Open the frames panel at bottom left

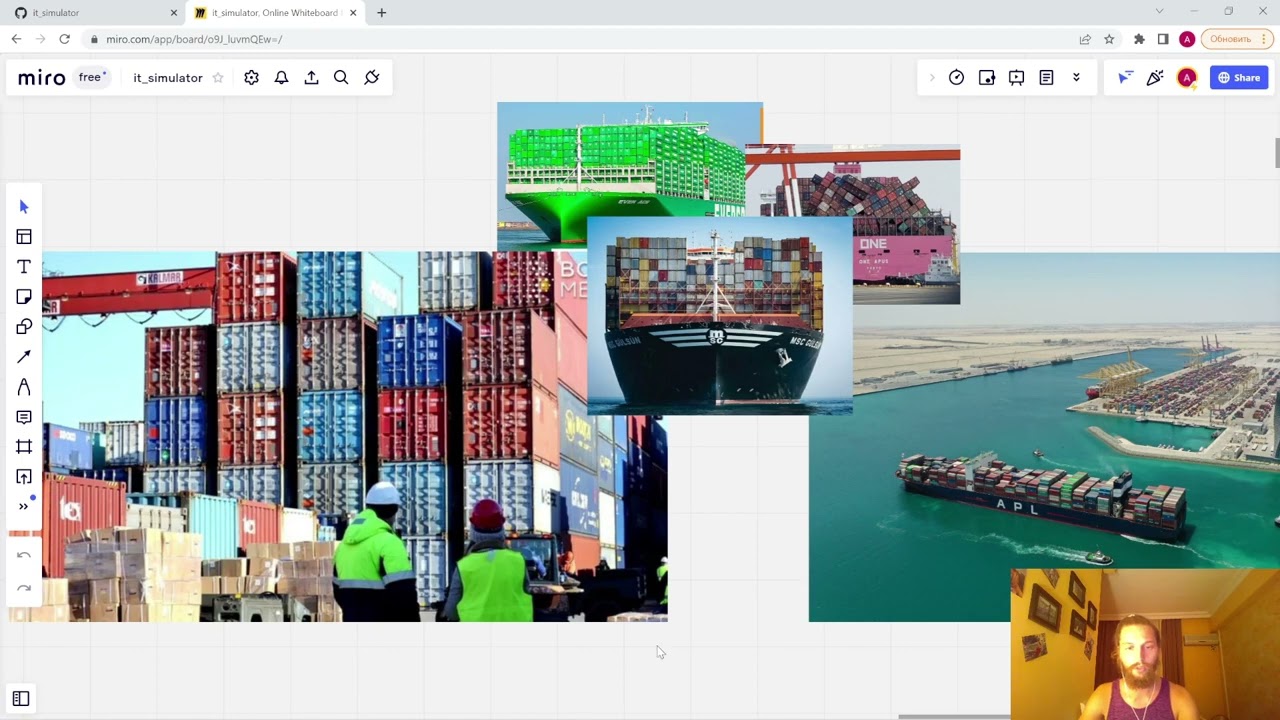point(21,699)
